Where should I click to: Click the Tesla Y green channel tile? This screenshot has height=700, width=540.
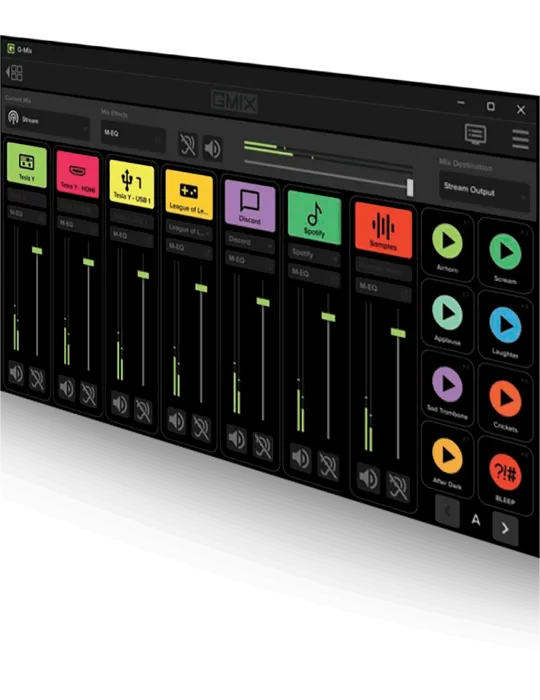click(27, 166)
